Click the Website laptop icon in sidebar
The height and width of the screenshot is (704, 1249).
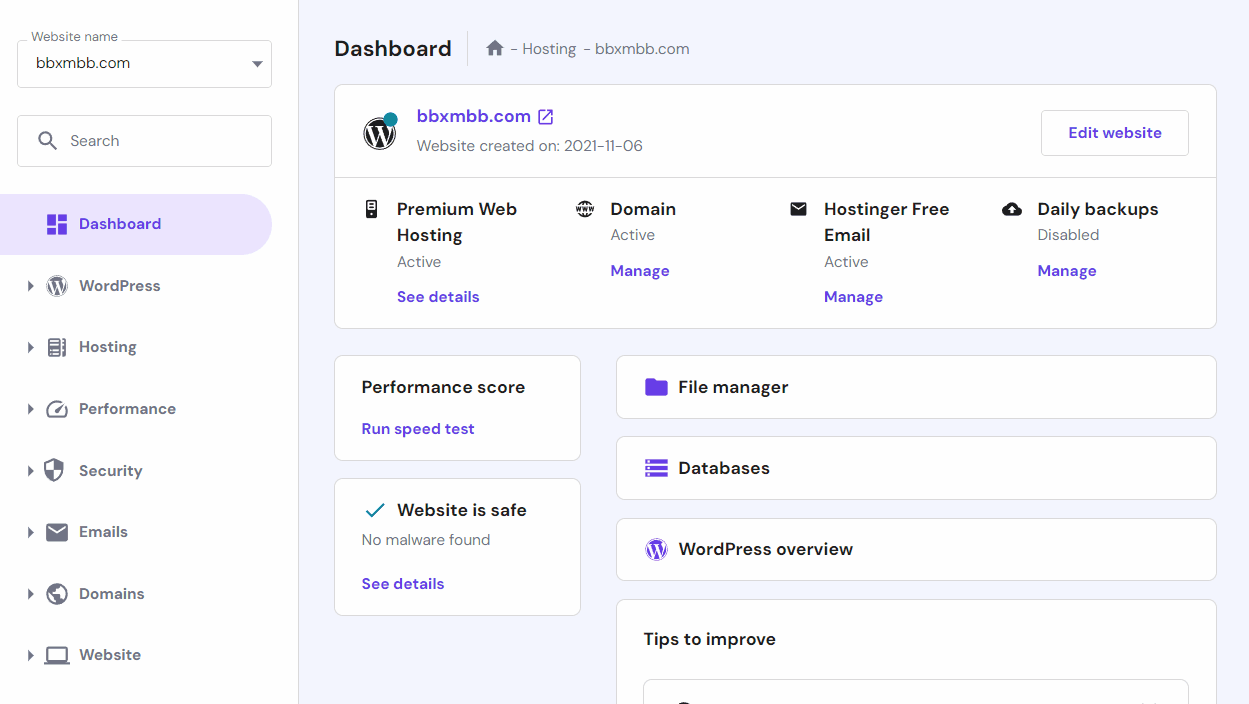(x=57, y=655)
